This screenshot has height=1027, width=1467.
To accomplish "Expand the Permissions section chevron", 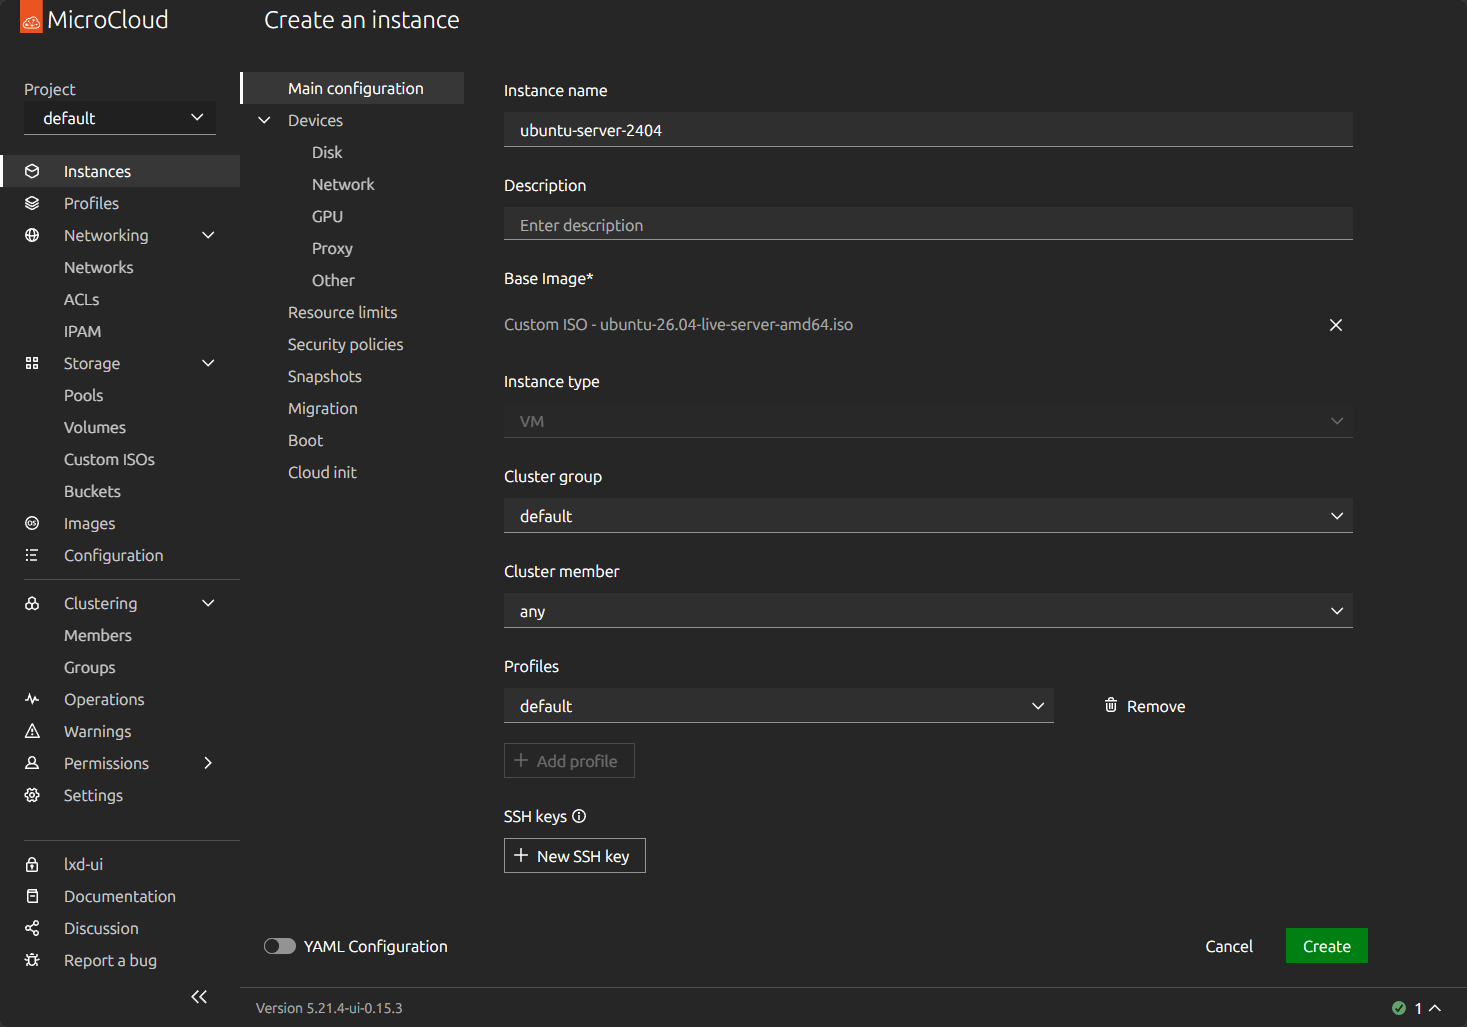I will point(208,763).
